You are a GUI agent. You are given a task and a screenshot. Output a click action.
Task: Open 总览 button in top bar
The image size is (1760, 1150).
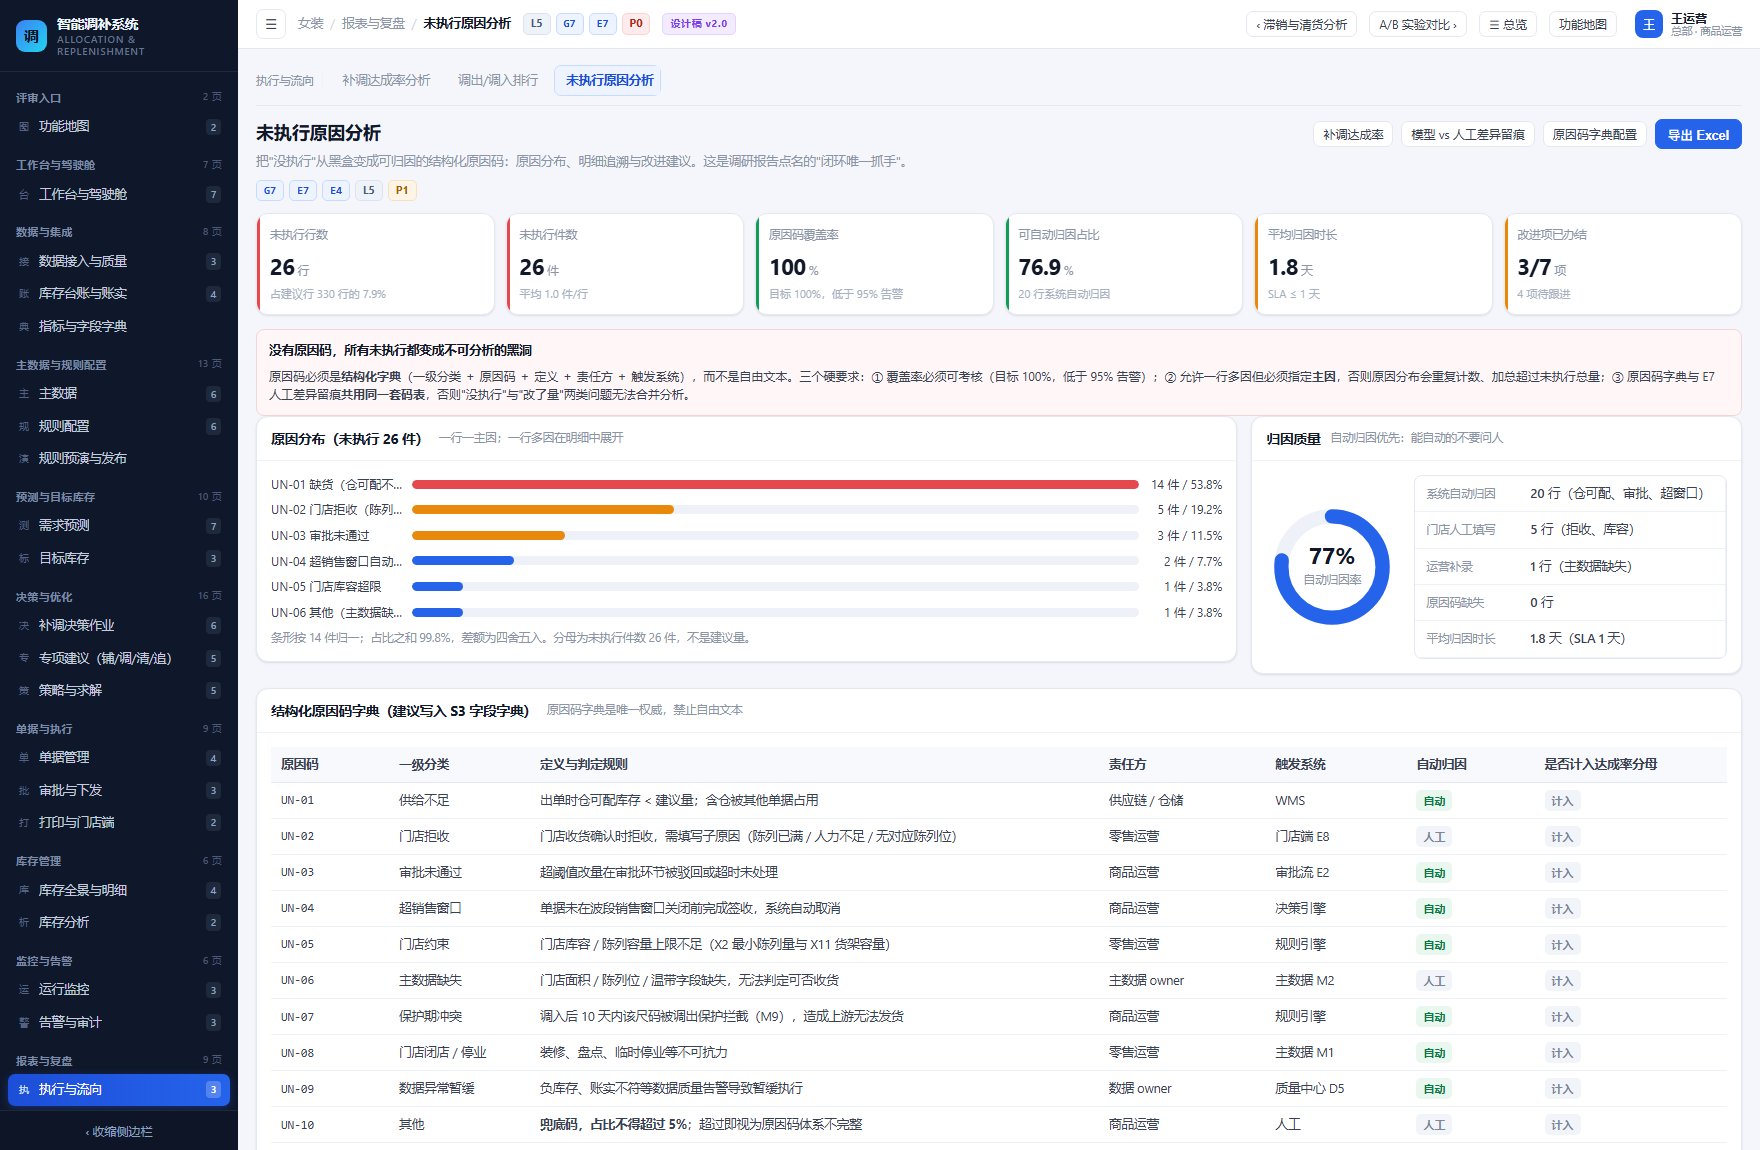pyautogui.click(x=1507, y=24)
